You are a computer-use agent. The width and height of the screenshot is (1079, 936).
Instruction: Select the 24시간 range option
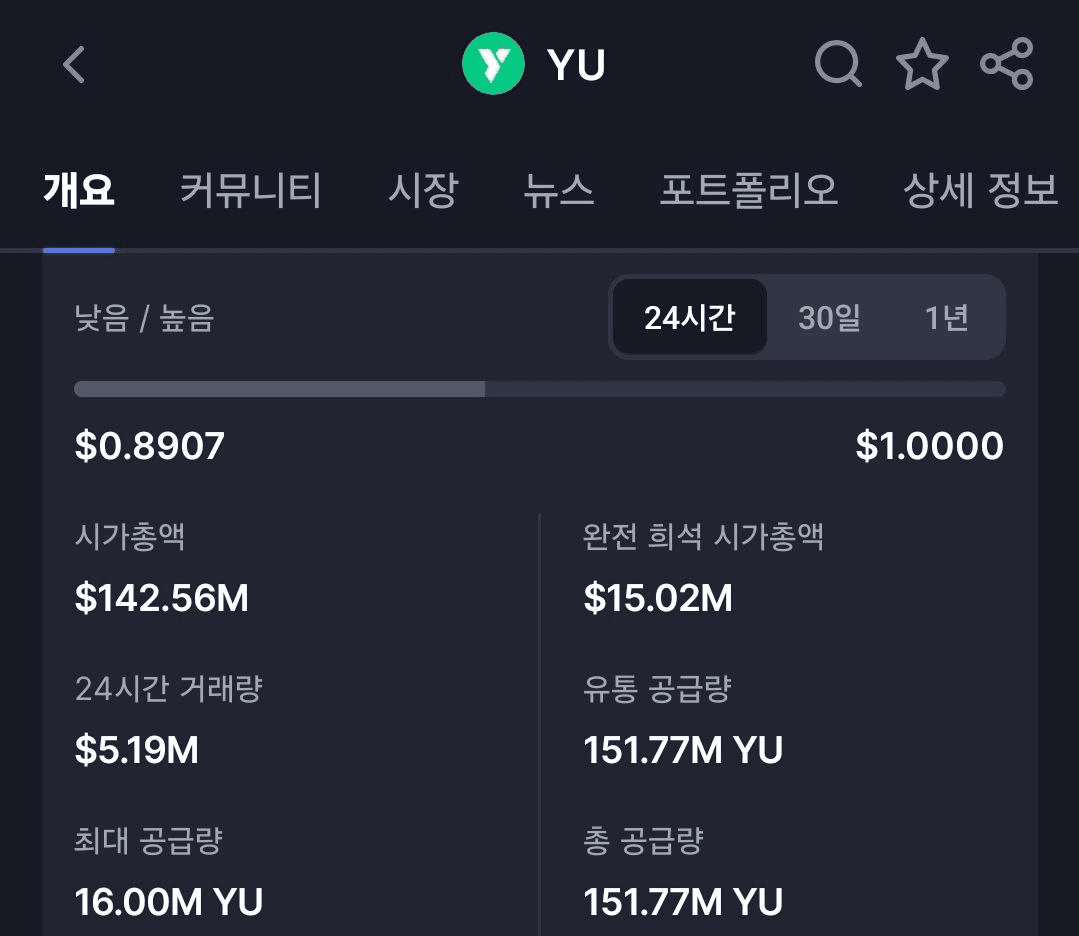tap(690, 317)
